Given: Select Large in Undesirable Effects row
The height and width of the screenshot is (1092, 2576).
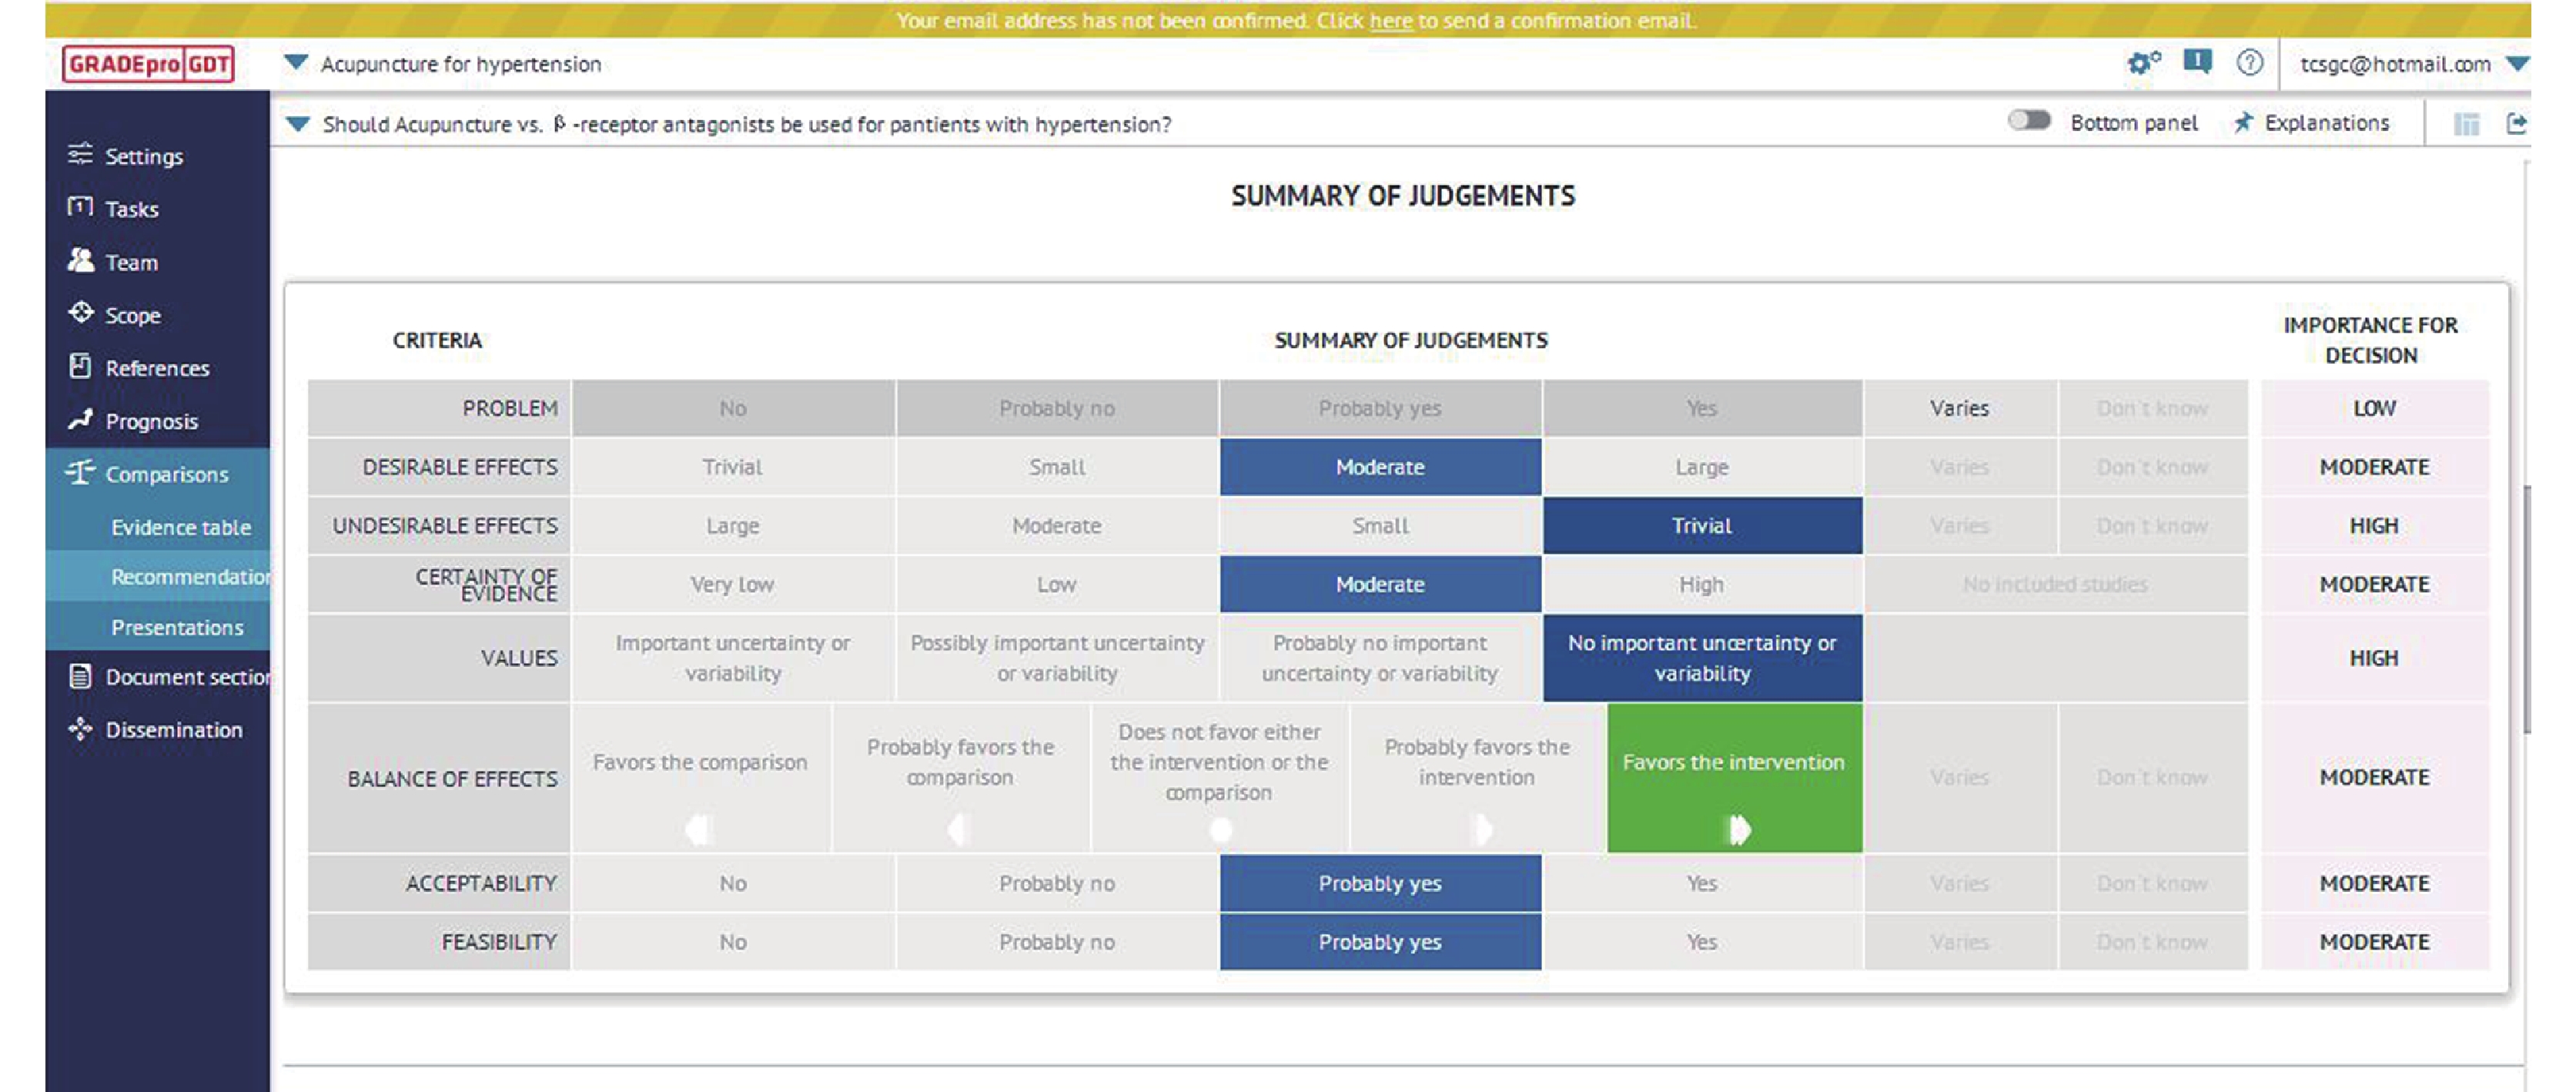Looking at the screenshot, I should tap(732, 526).
